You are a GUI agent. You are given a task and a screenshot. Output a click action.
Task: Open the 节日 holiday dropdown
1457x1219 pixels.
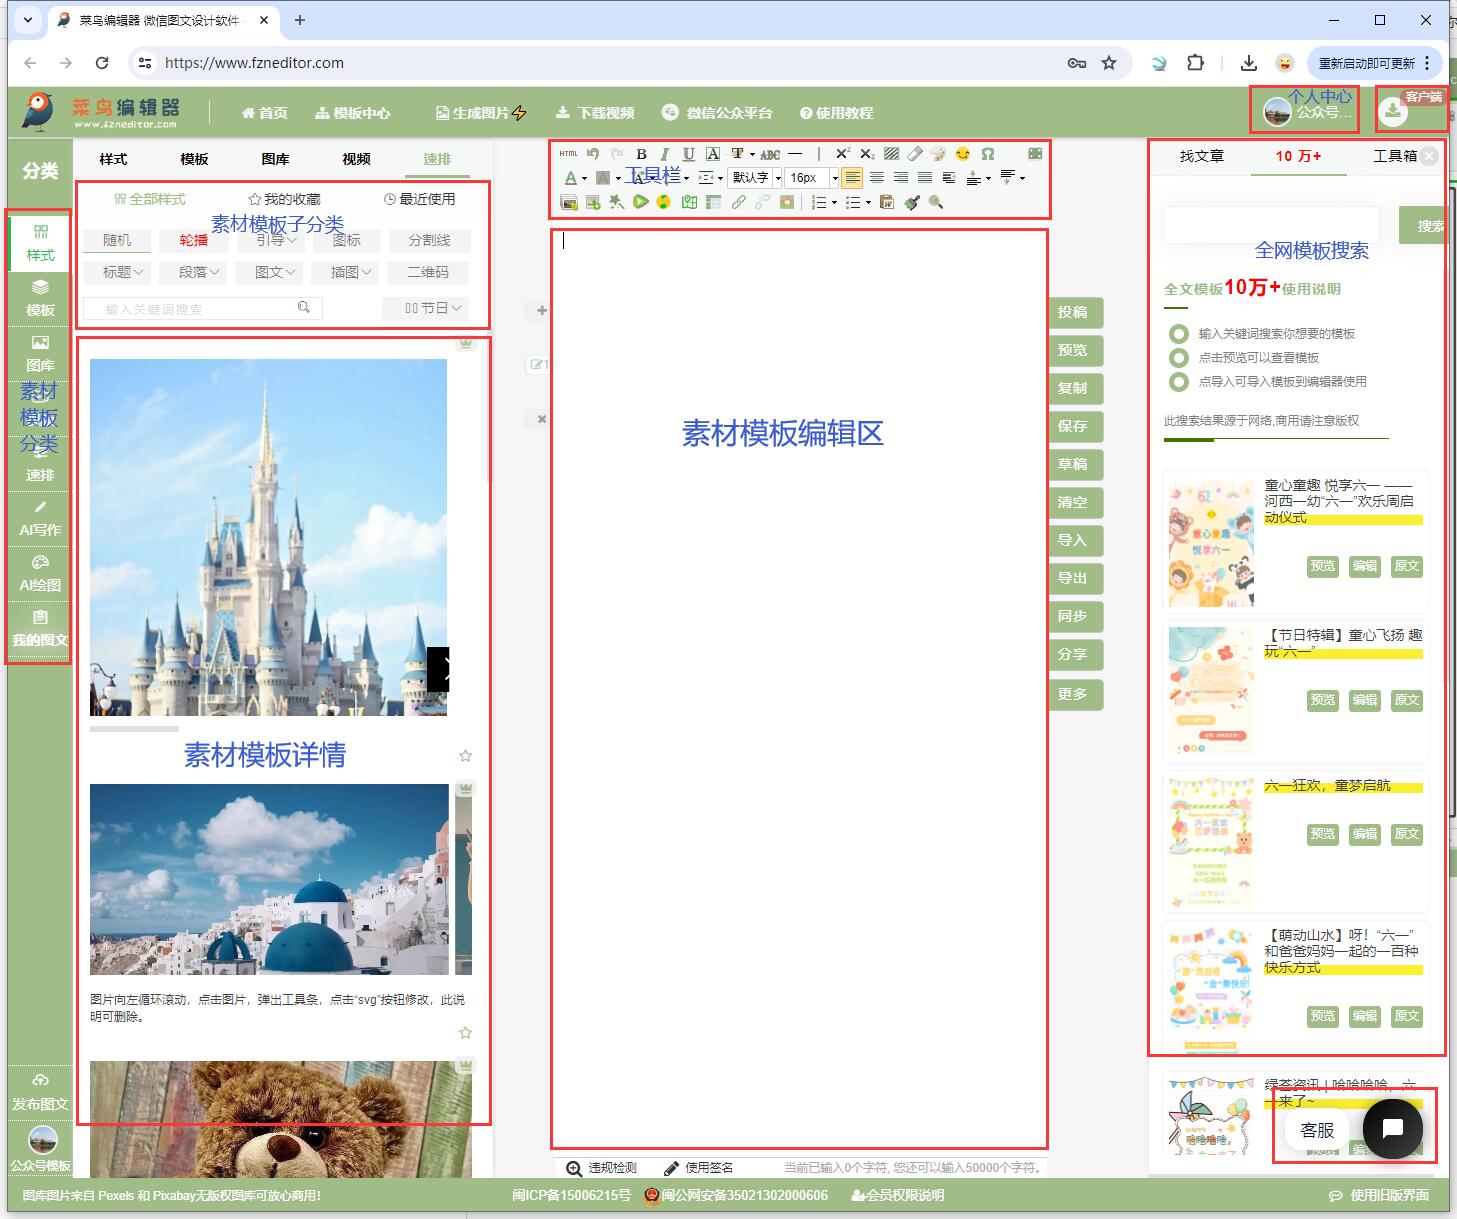point(426,308)
